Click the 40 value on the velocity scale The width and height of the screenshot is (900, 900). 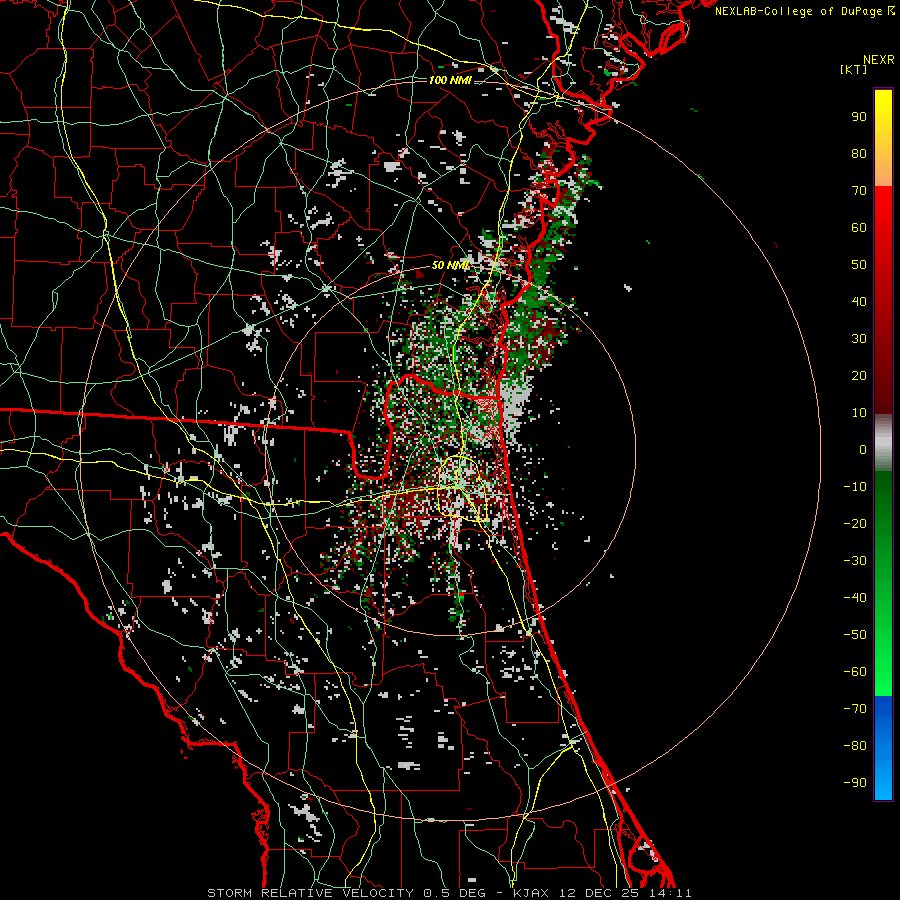pos(859,301)
